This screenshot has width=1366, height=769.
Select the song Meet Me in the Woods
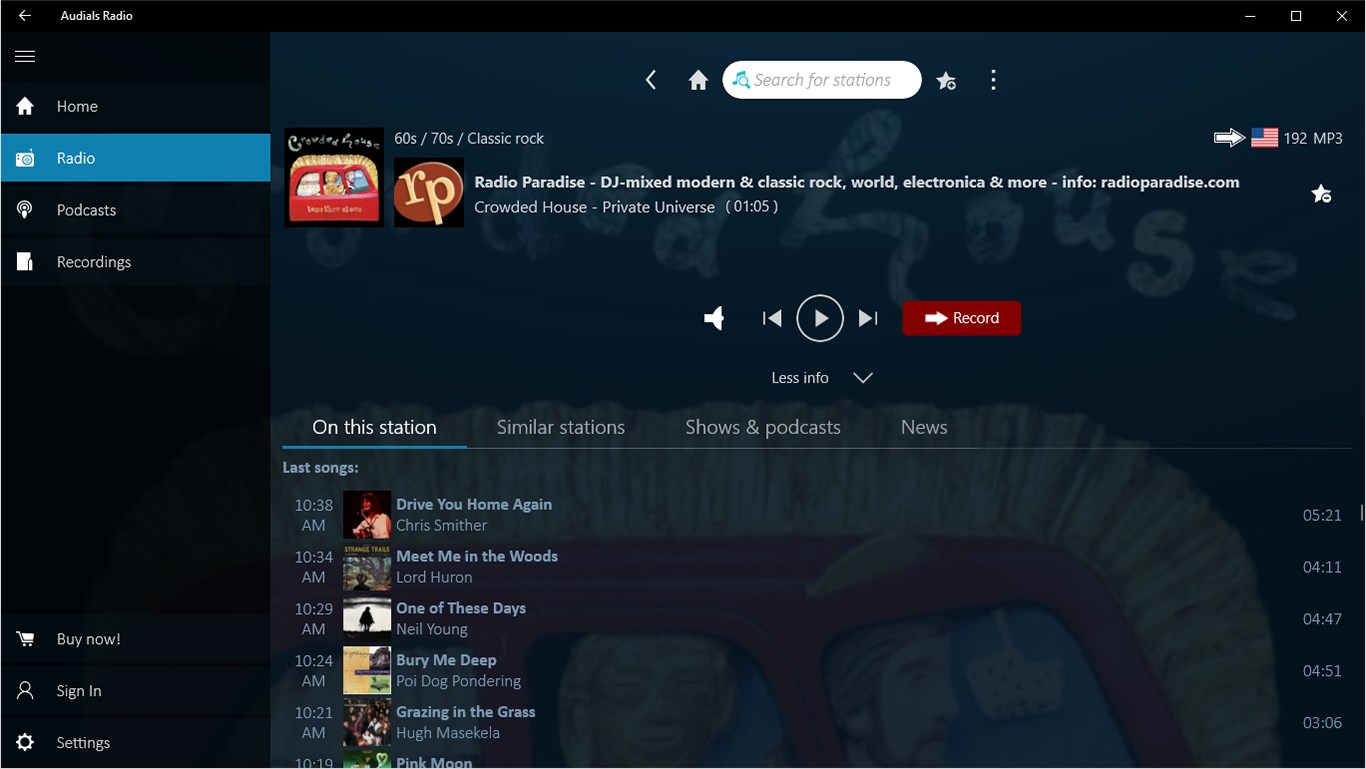click(x=477, y=556)
